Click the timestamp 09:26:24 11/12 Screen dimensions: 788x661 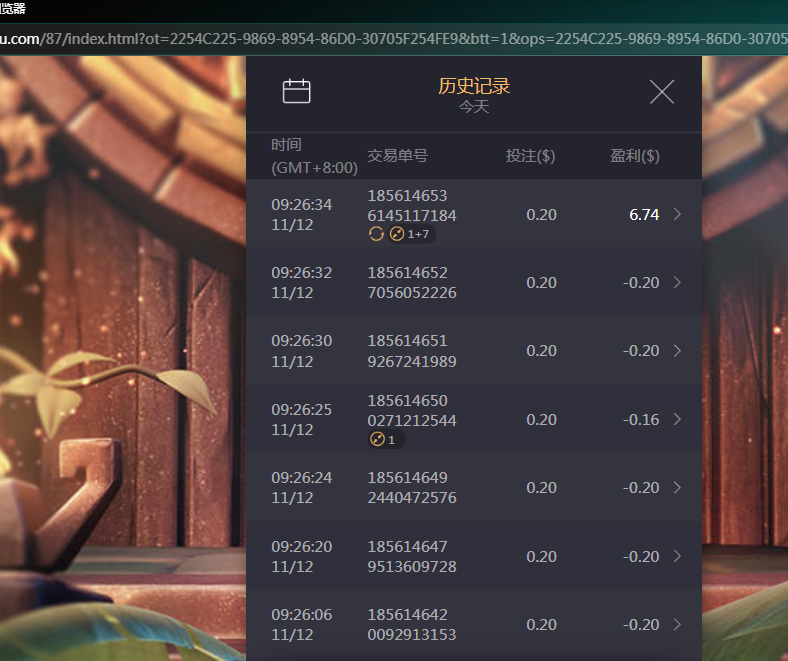[x=302, y=488]
